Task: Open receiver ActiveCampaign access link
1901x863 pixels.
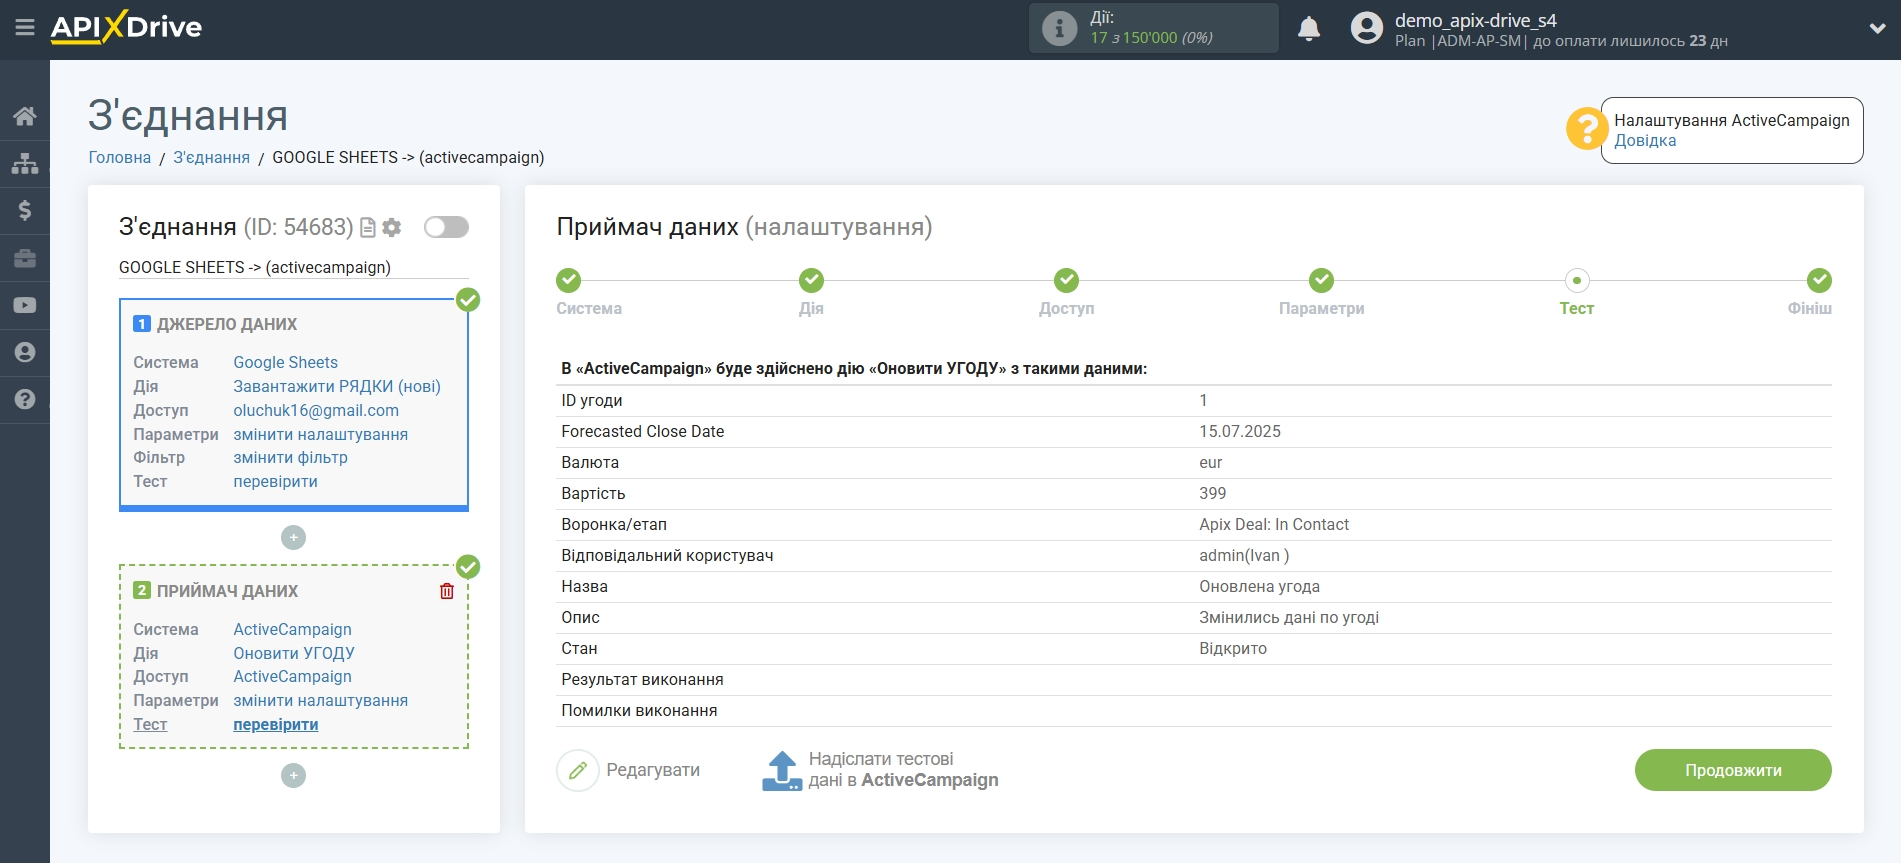Action: pyautogui.click(x=293, y=677)
